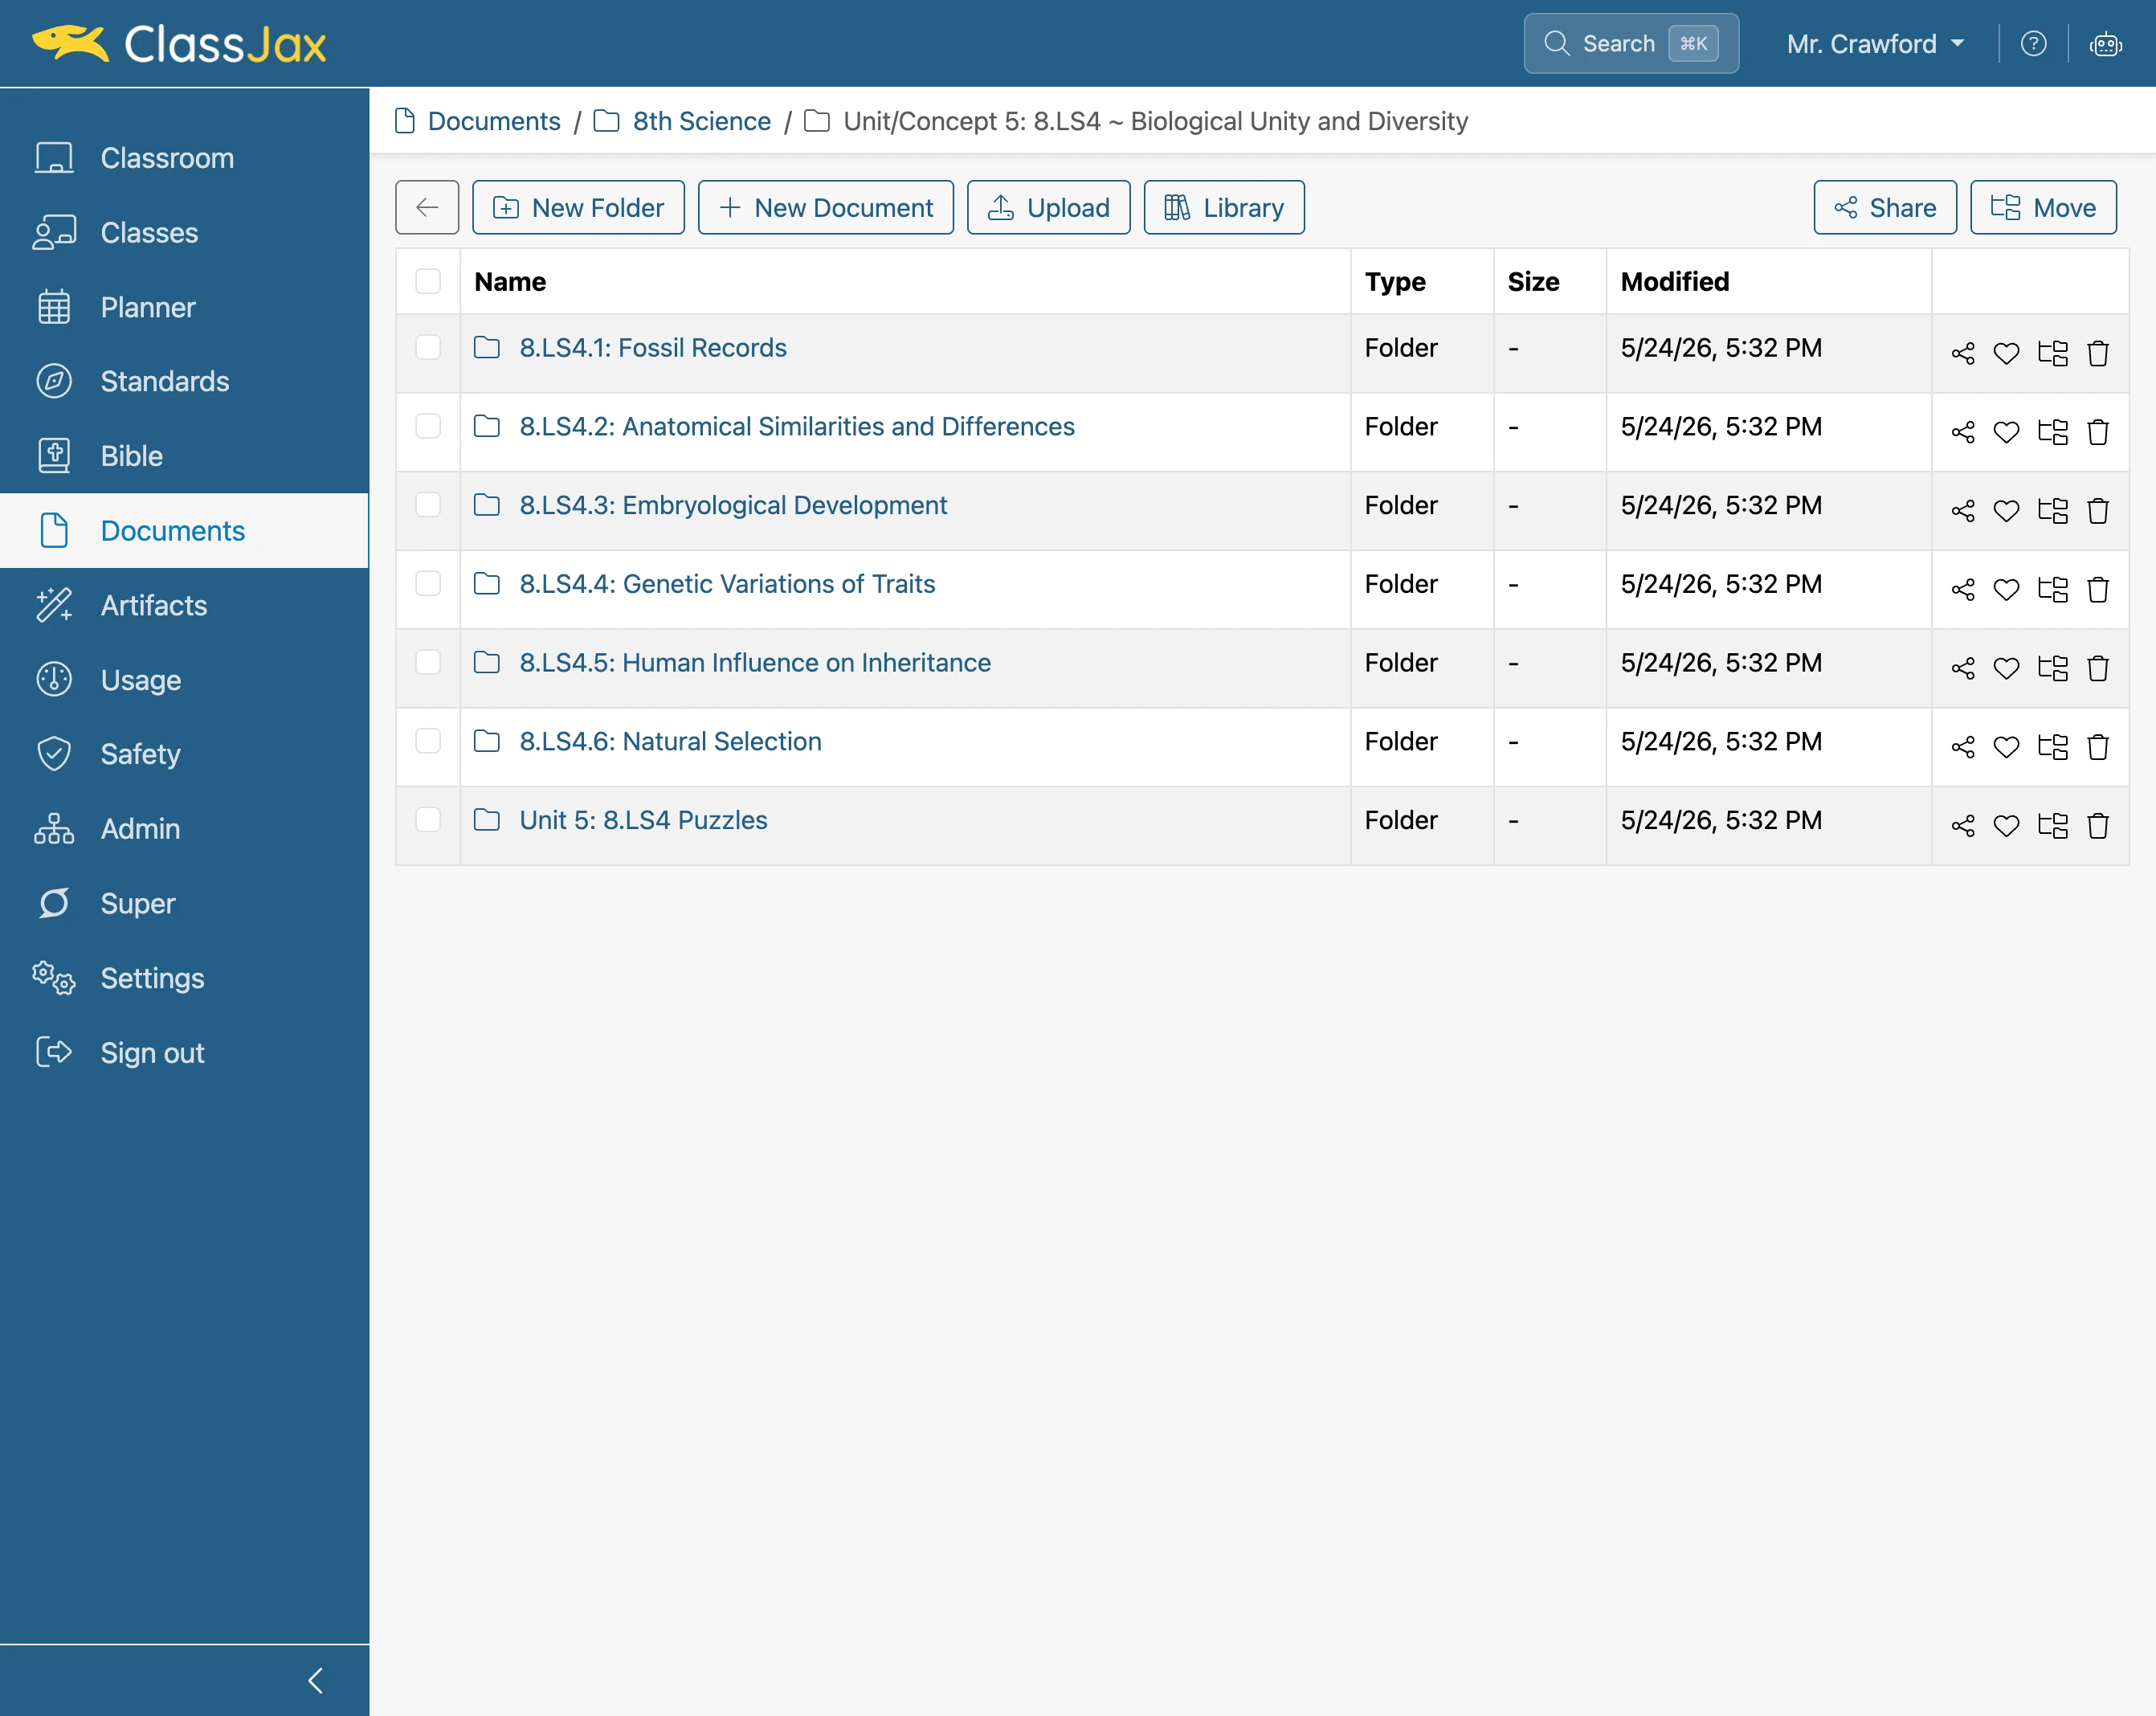Open the help question mark icon
This screenshot has height=1716, width=2156.
pyautogui.click(x=2033, y=44)
